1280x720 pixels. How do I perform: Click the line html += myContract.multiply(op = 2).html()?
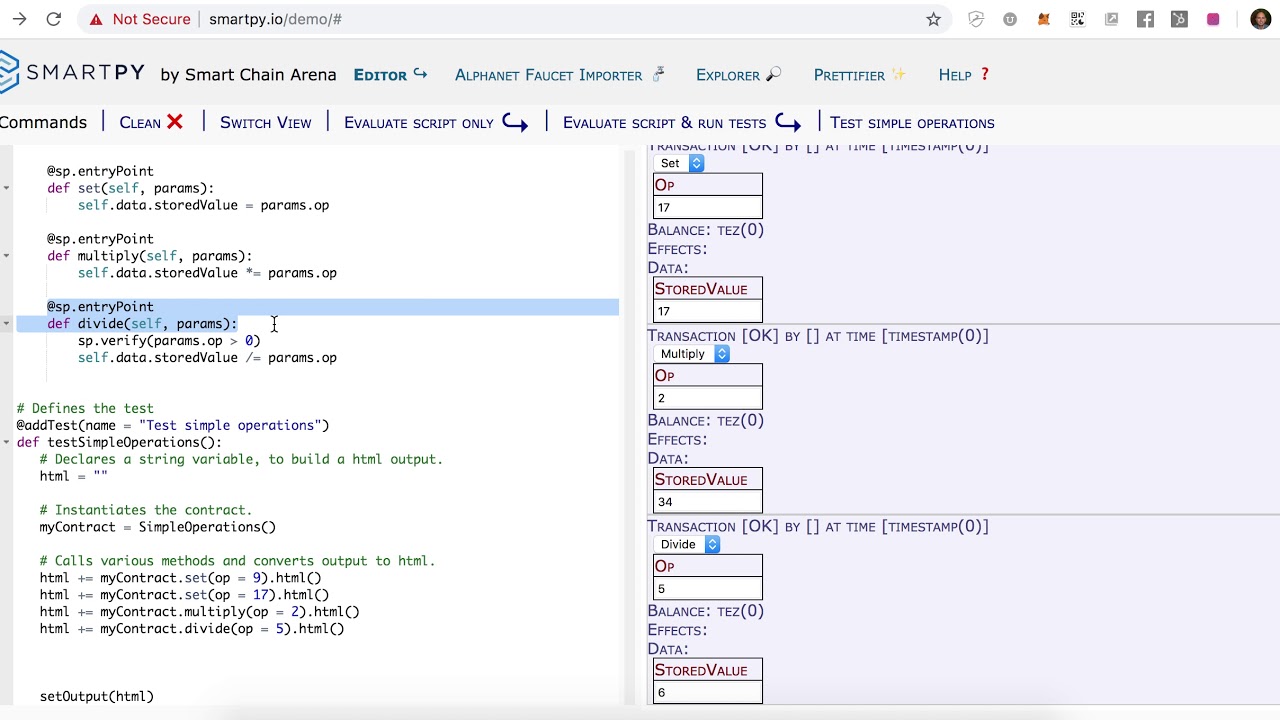coord(200,612)
